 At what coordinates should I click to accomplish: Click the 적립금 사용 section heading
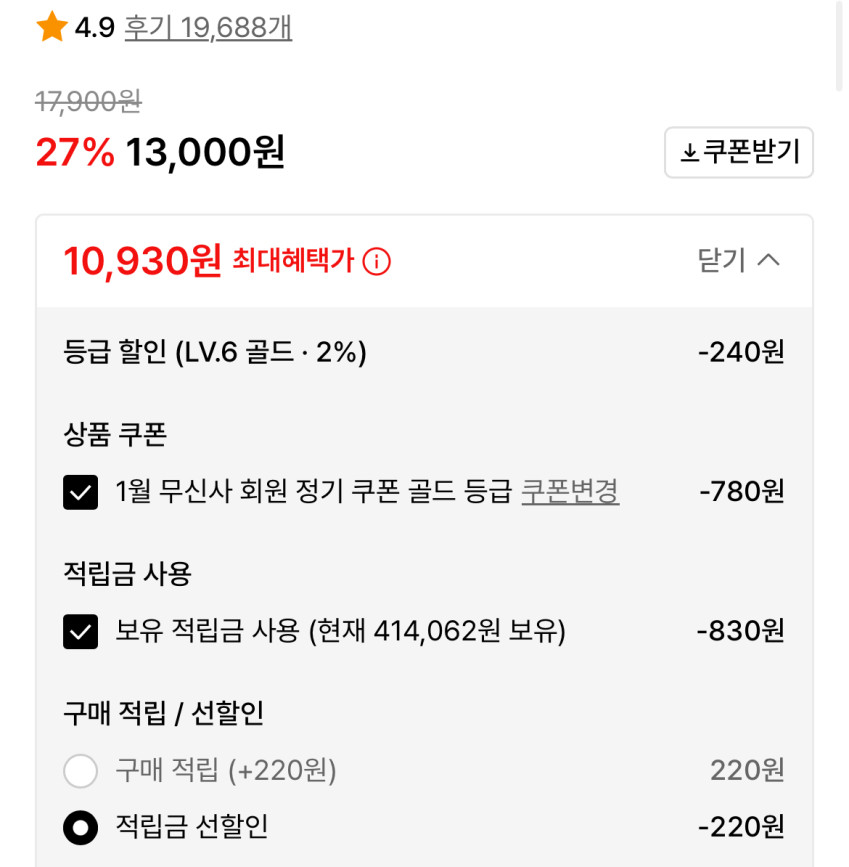pyautogui.click(x=127, y=574)
